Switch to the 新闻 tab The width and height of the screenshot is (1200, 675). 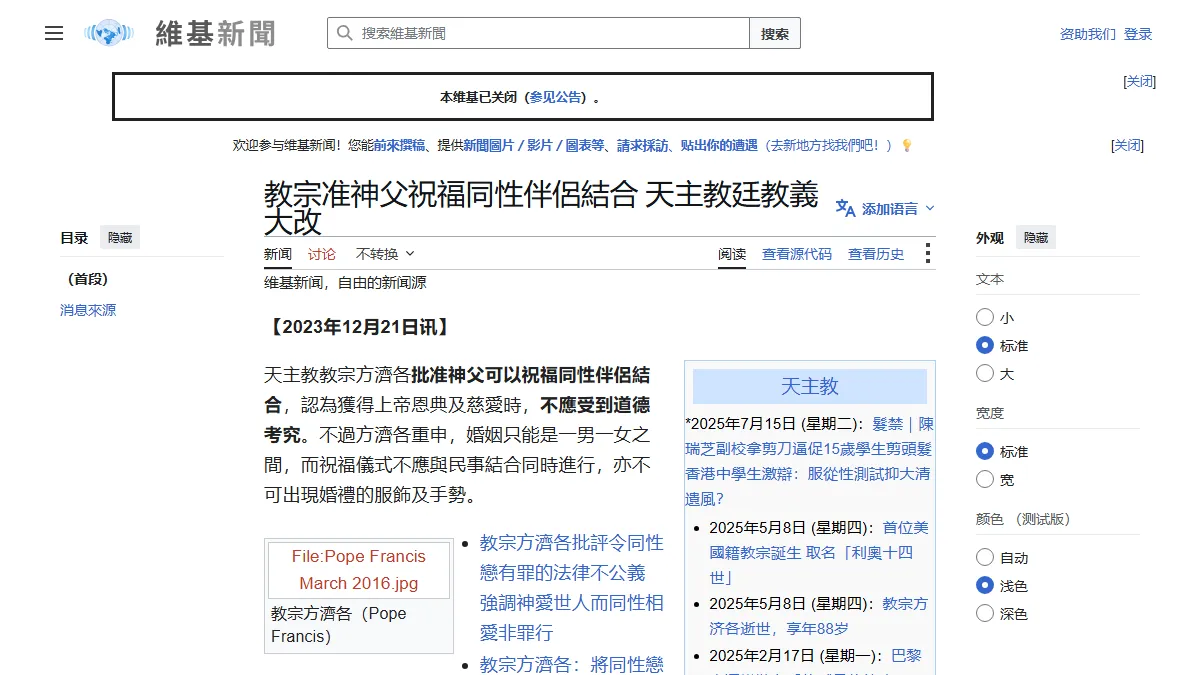click(278, 254)
